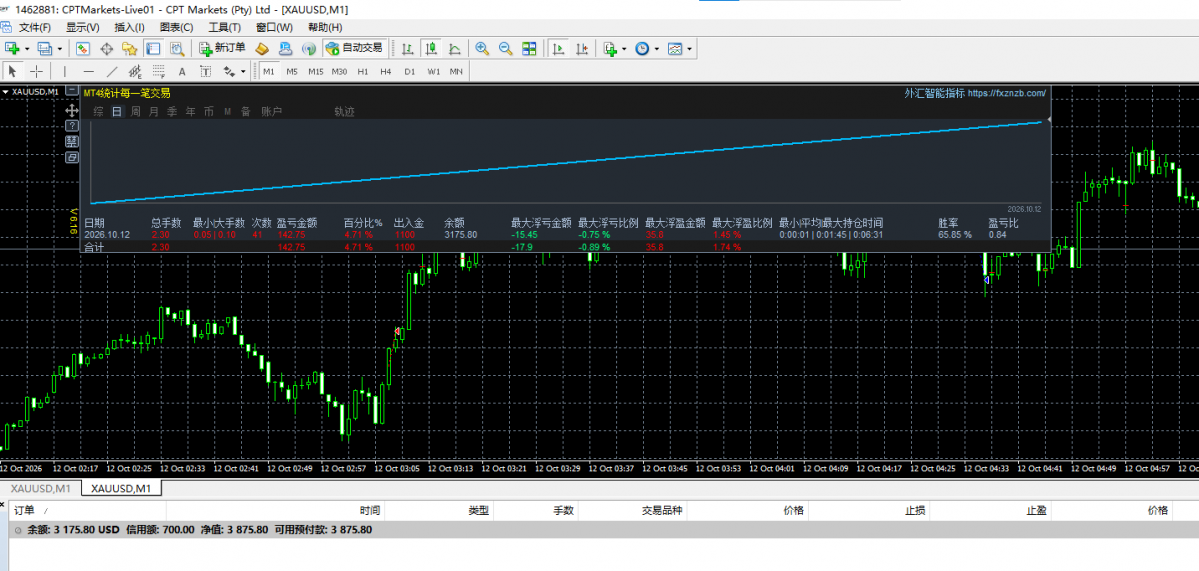
Task: Select the trendline drawing tool
Action: 112,71
